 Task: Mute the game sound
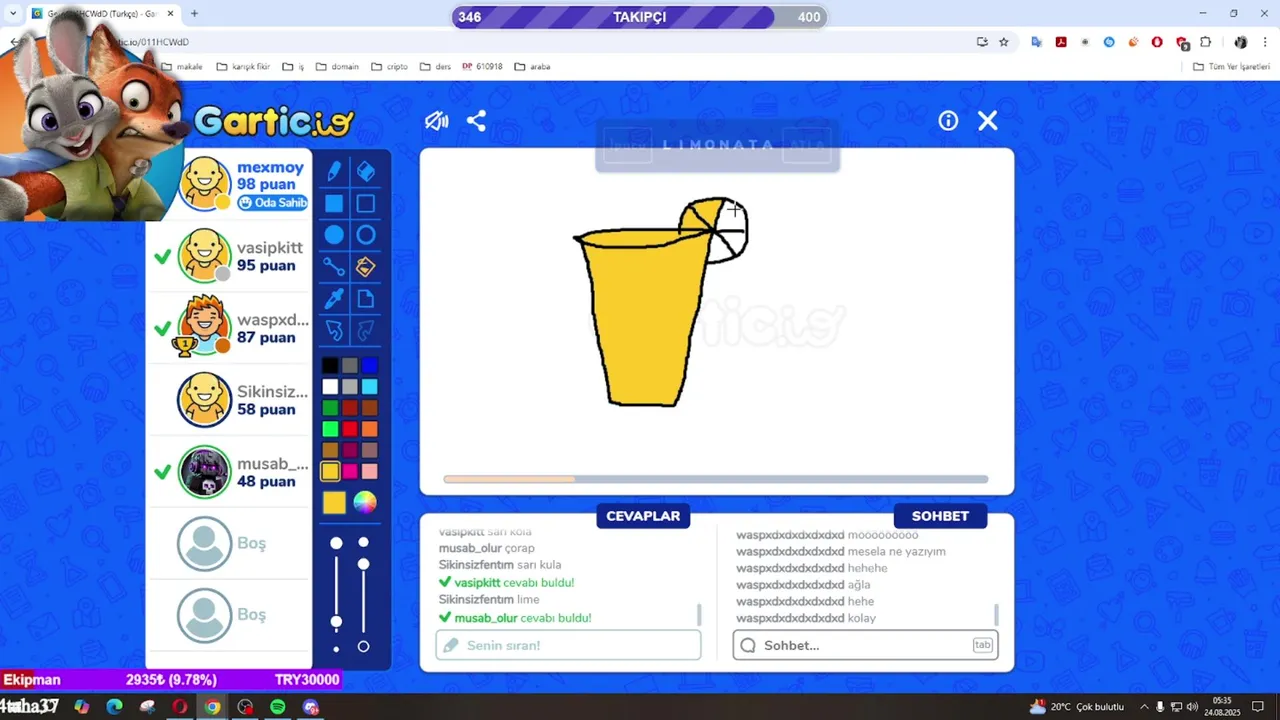tap(436, 121)
